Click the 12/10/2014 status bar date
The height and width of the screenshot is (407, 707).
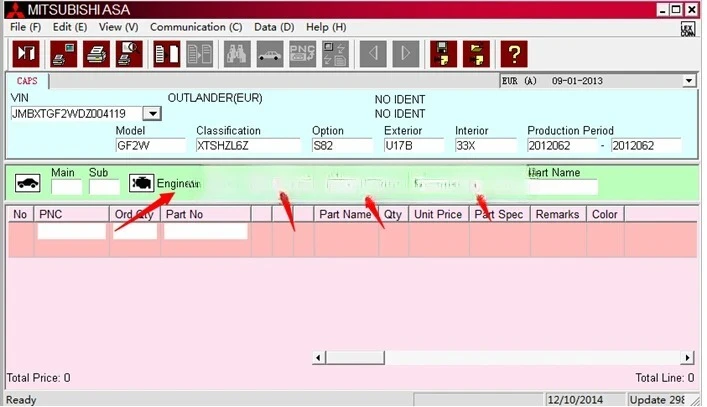(x=575, y=400)
